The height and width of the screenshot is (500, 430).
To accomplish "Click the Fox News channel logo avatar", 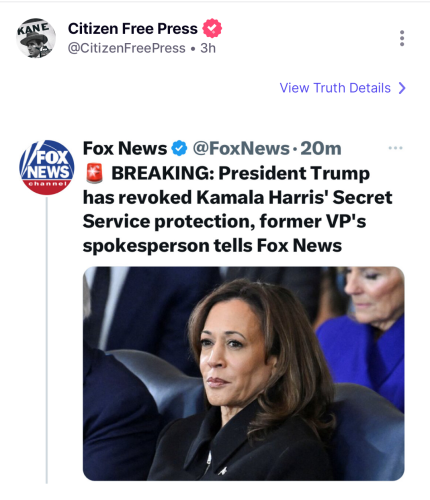I will point(47,167).
